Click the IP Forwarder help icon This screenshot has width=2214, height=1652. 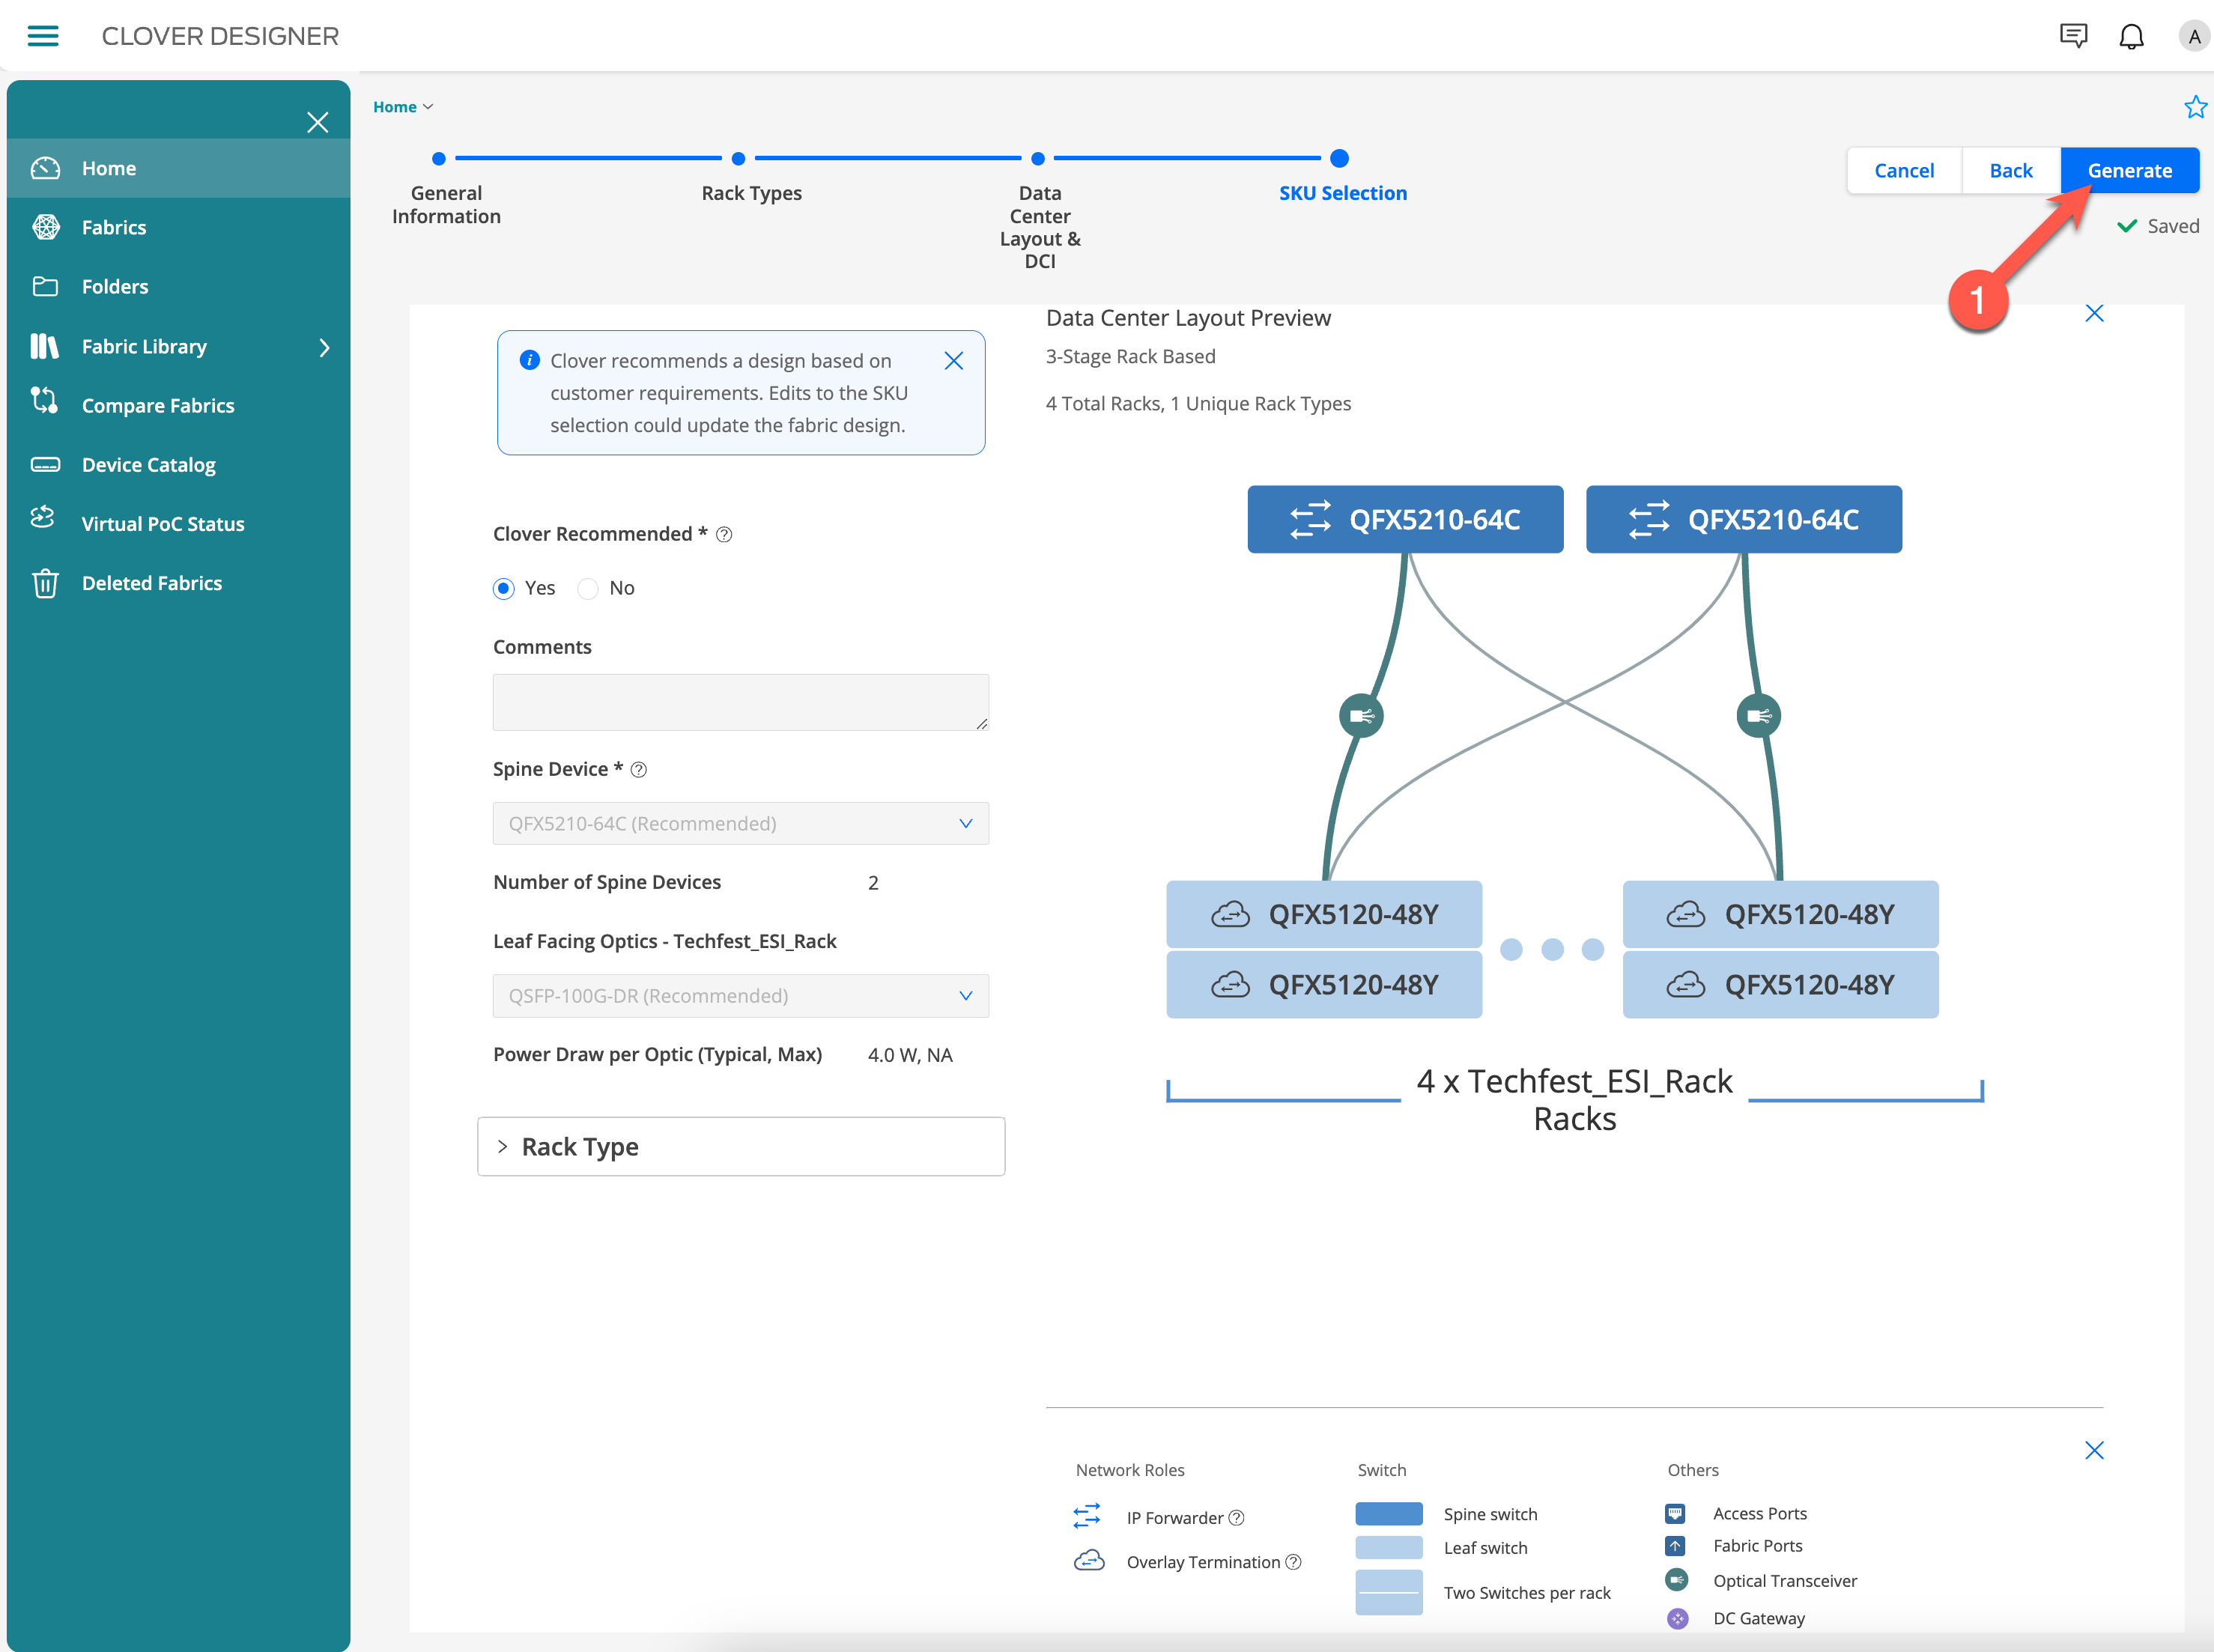pos(1237,1518)
